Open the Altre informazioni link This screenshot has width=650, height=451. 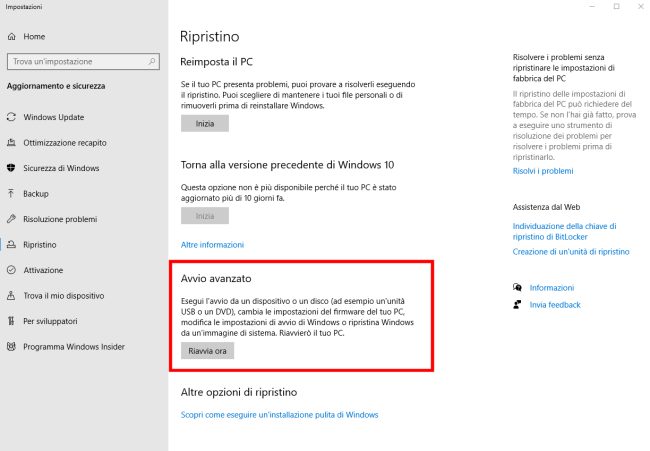click(x=212, y=244)
